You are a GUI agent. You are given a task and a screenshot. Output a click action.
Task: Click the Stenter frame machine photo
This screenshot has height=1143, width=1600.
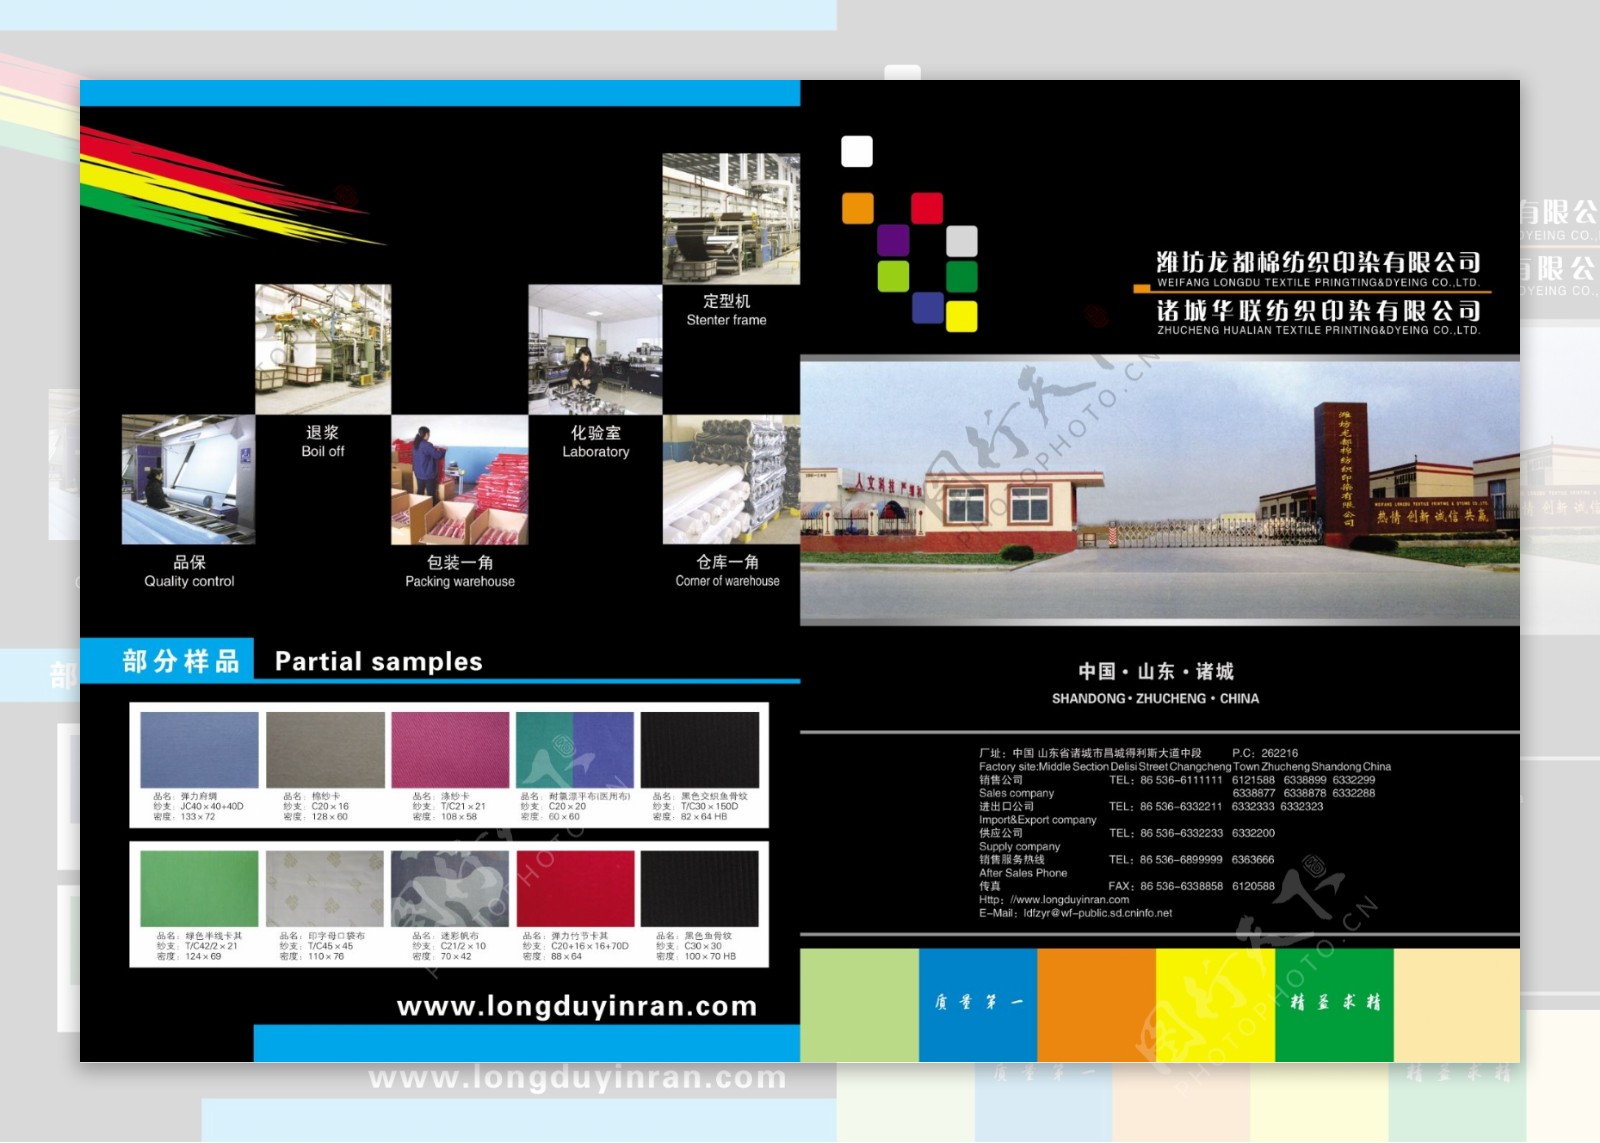(731, 218)
